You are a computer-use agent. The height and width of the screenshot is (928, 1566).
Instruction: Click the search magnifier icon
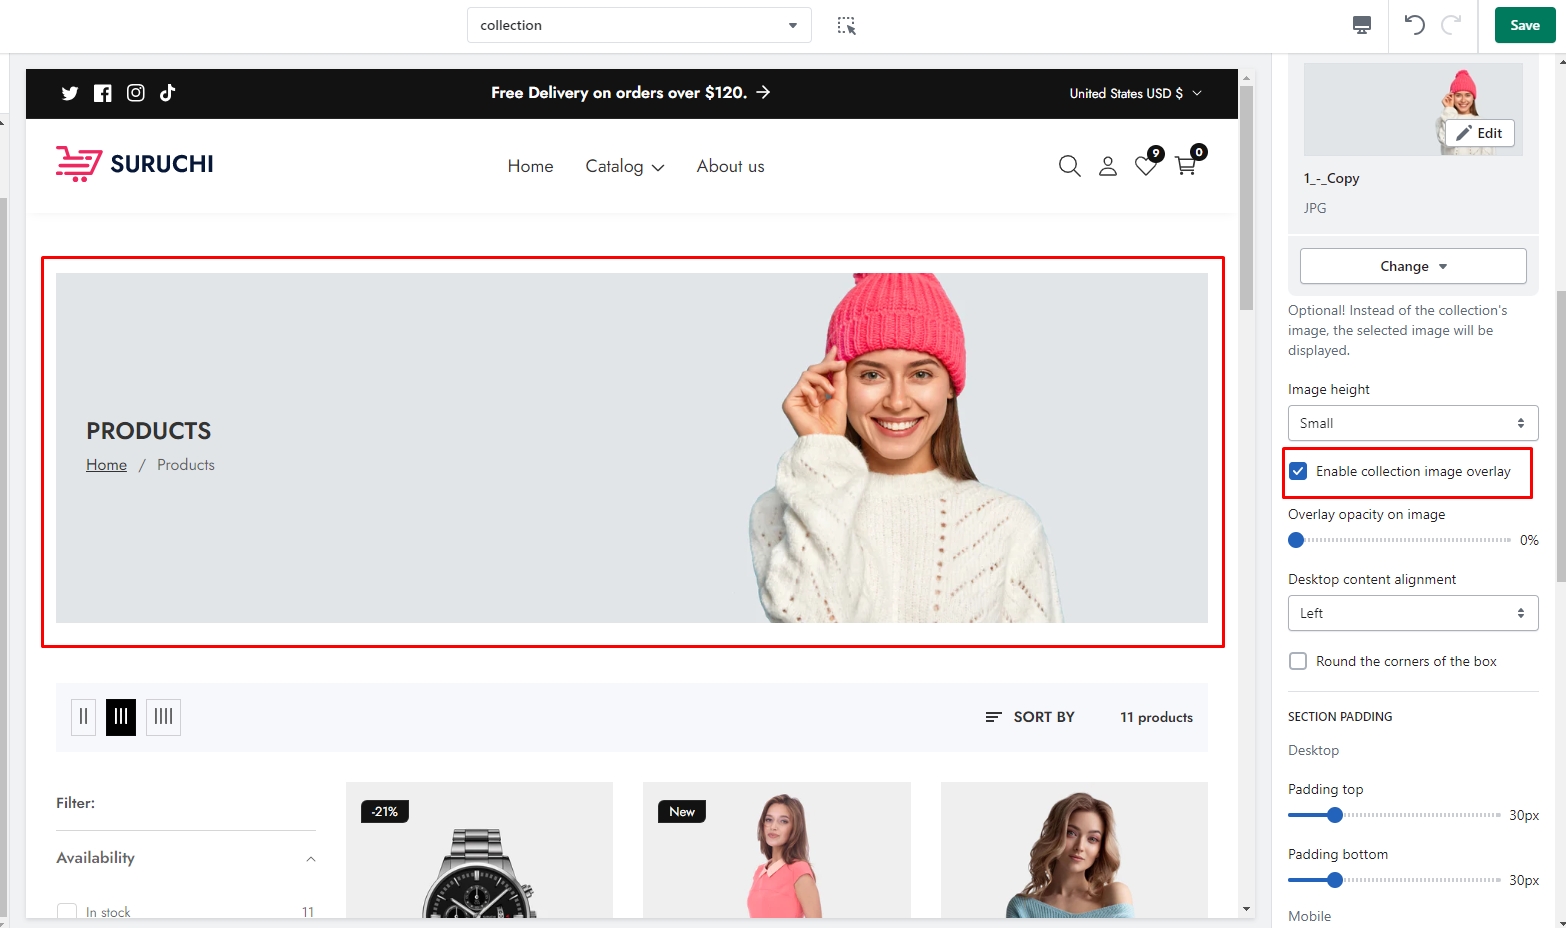coord(1069,166)
